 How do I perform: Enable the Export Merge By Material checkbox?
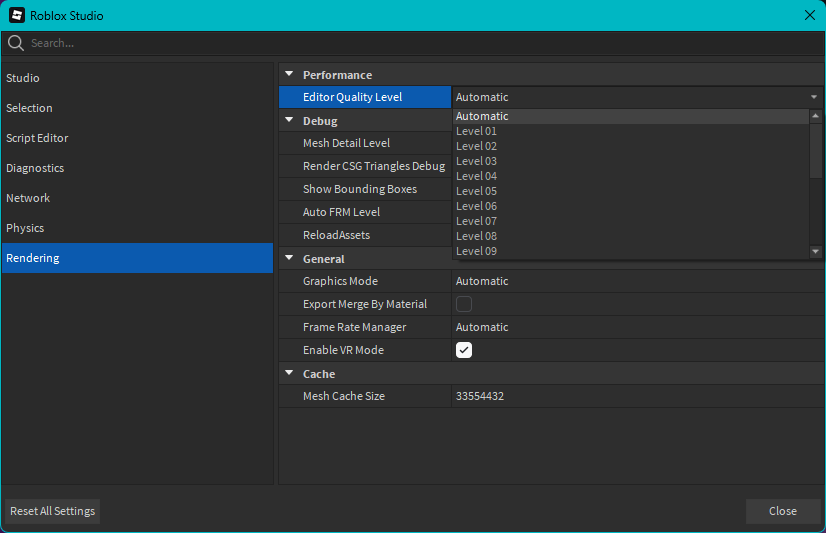coord(464,304)
